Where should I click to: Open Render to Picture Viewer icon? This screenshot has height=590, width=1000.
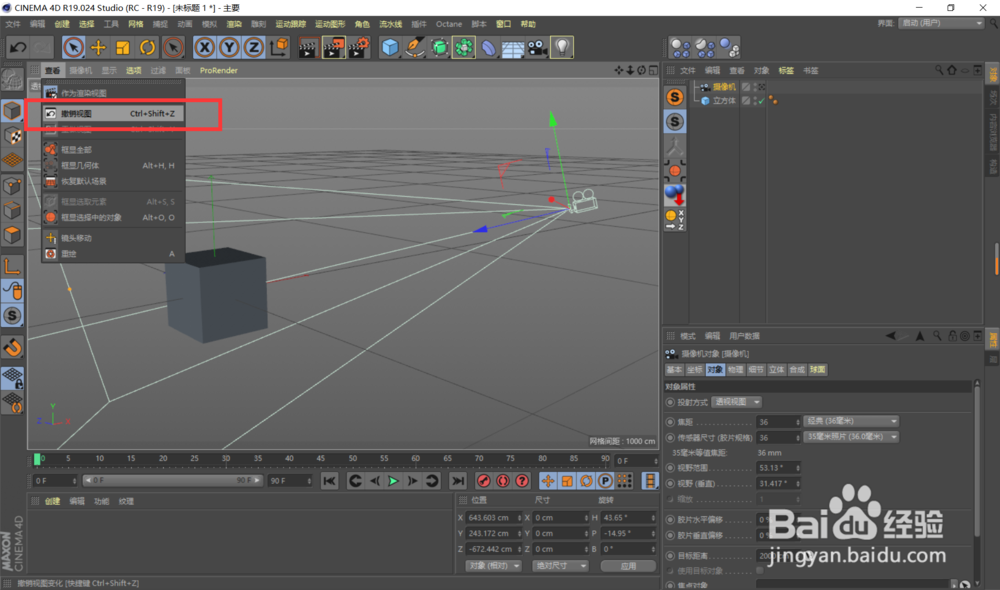[334, 47]
